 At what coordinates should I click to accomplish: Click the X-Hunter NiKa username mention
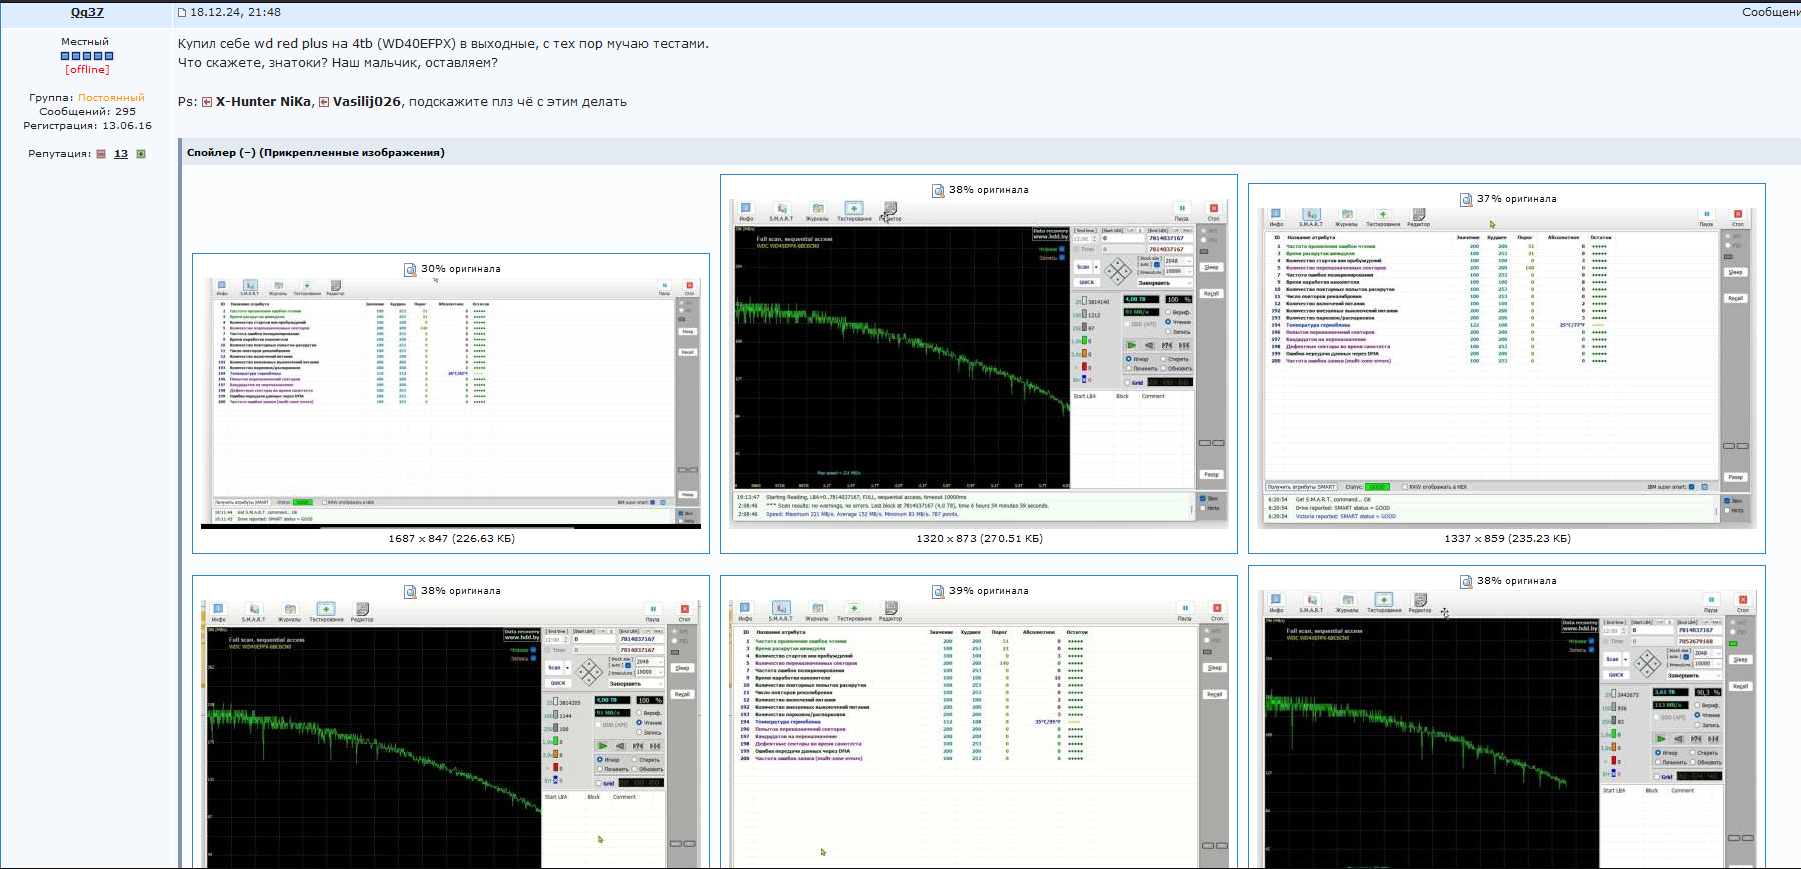[x=263, y=102]
